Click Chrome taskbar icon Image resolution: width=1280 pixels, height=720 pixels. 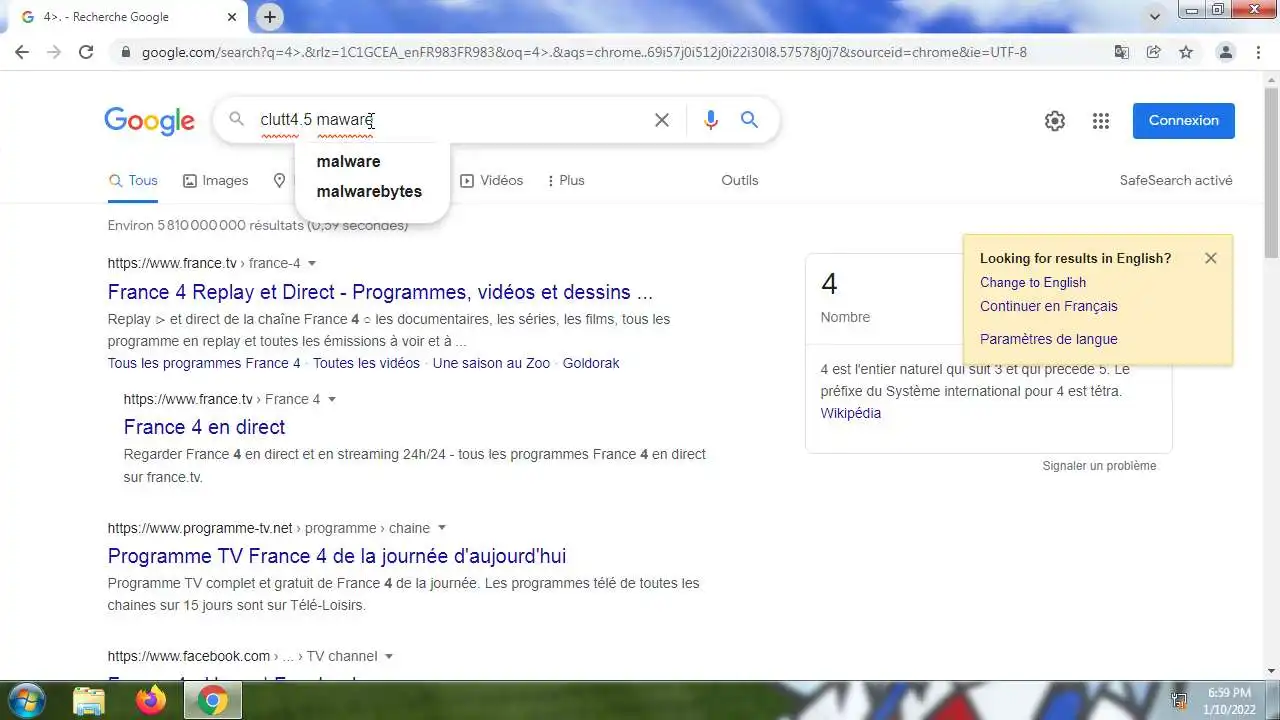pyautogui.click(x=212, y=701)
